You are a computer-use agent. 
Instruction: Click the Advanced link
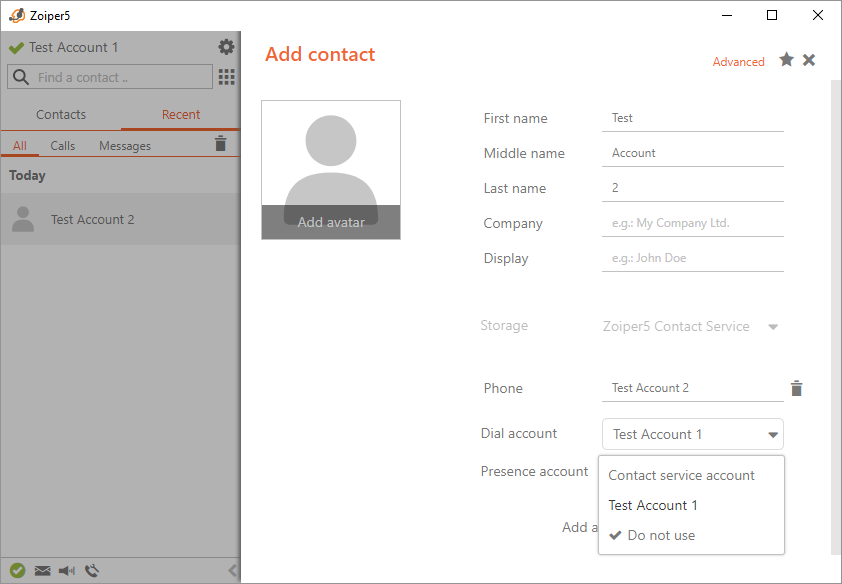738,62
